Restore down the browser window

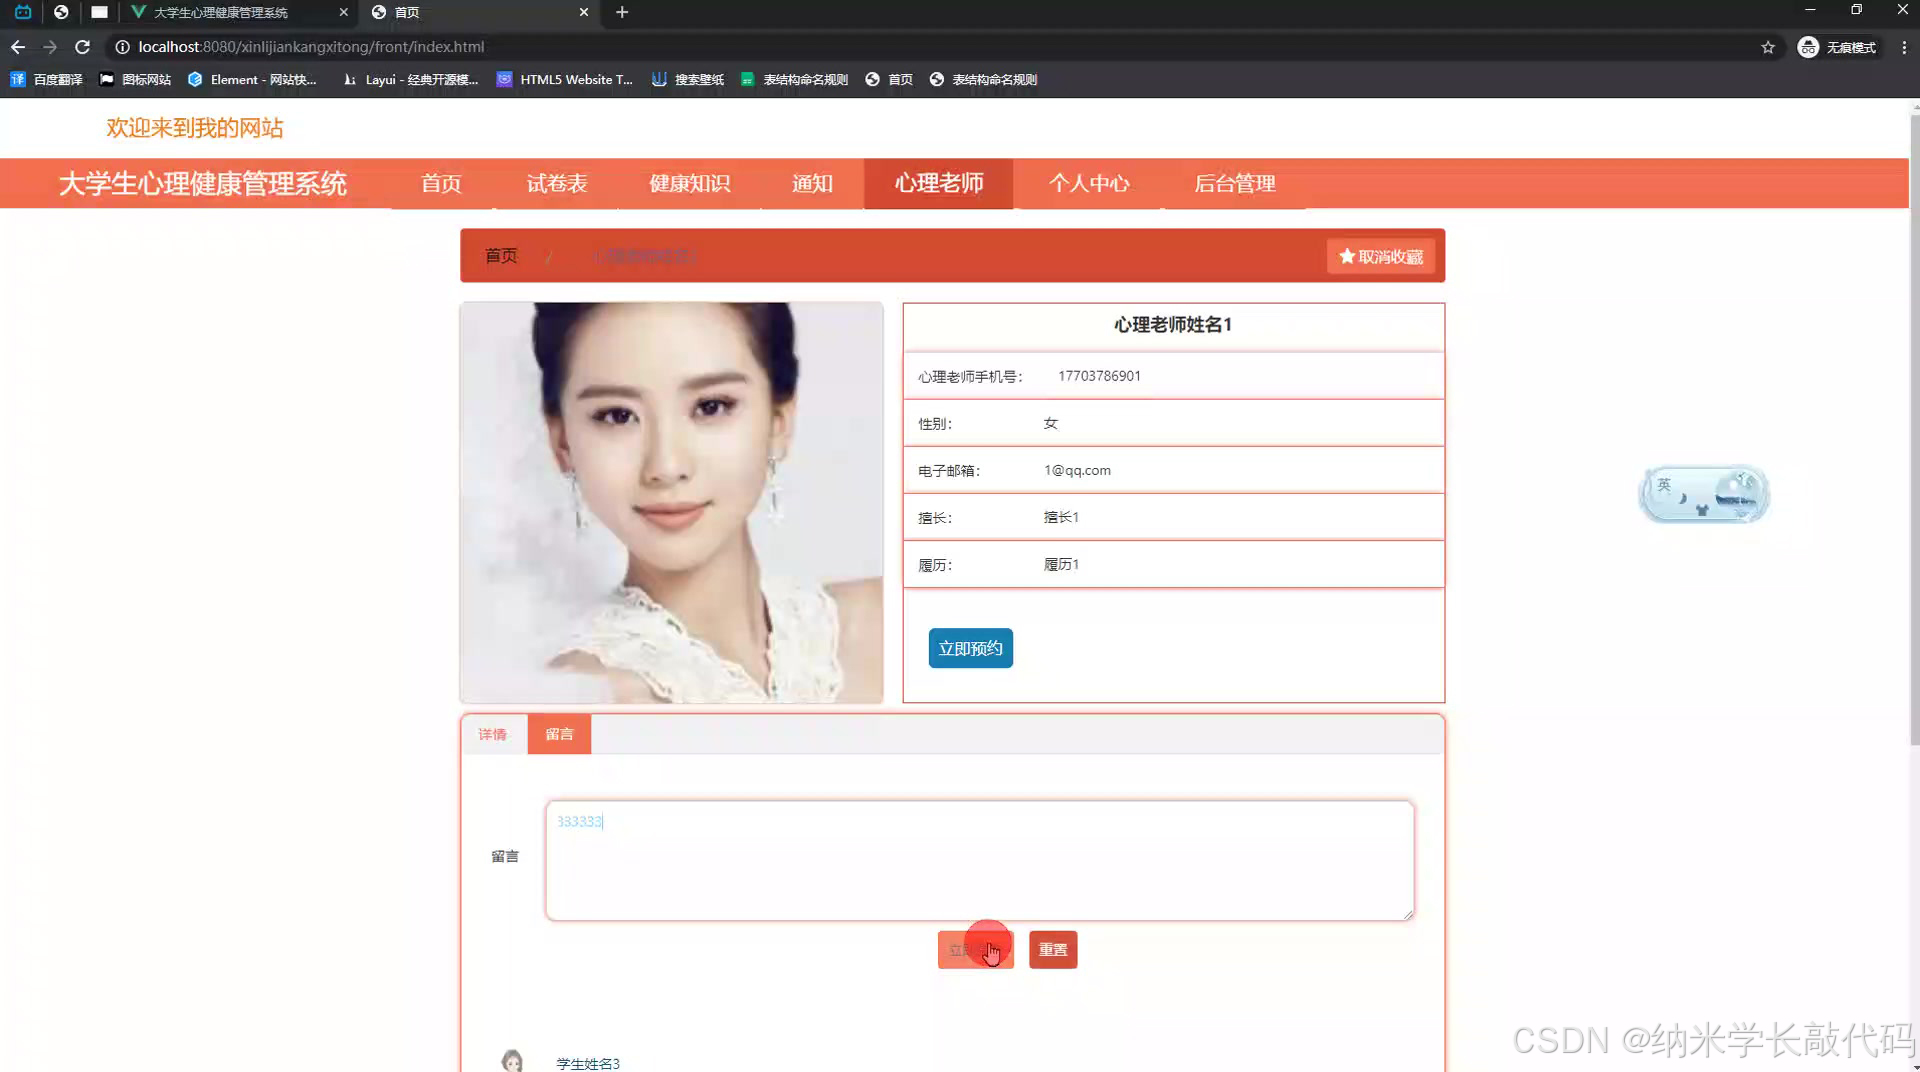(1856, 10)
